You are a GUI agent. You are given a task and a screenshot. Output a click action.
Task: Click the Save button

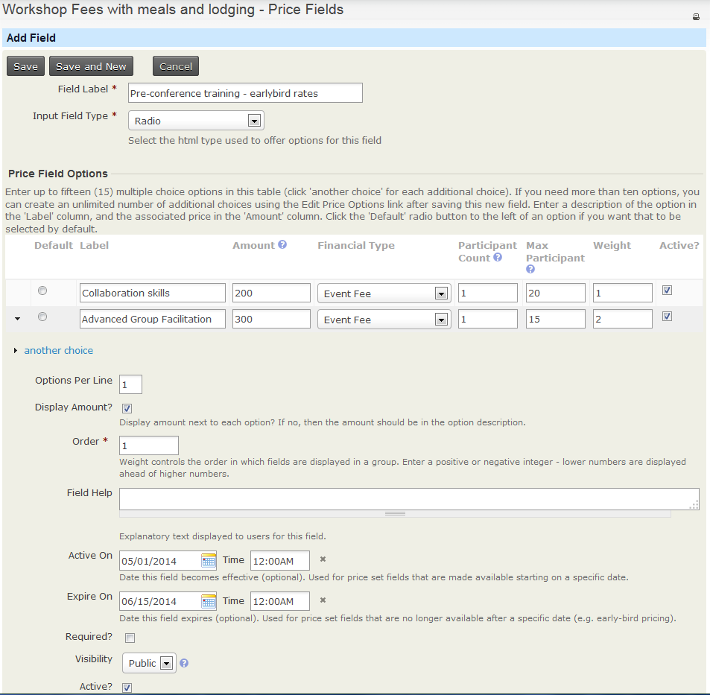tap(26, 67)
